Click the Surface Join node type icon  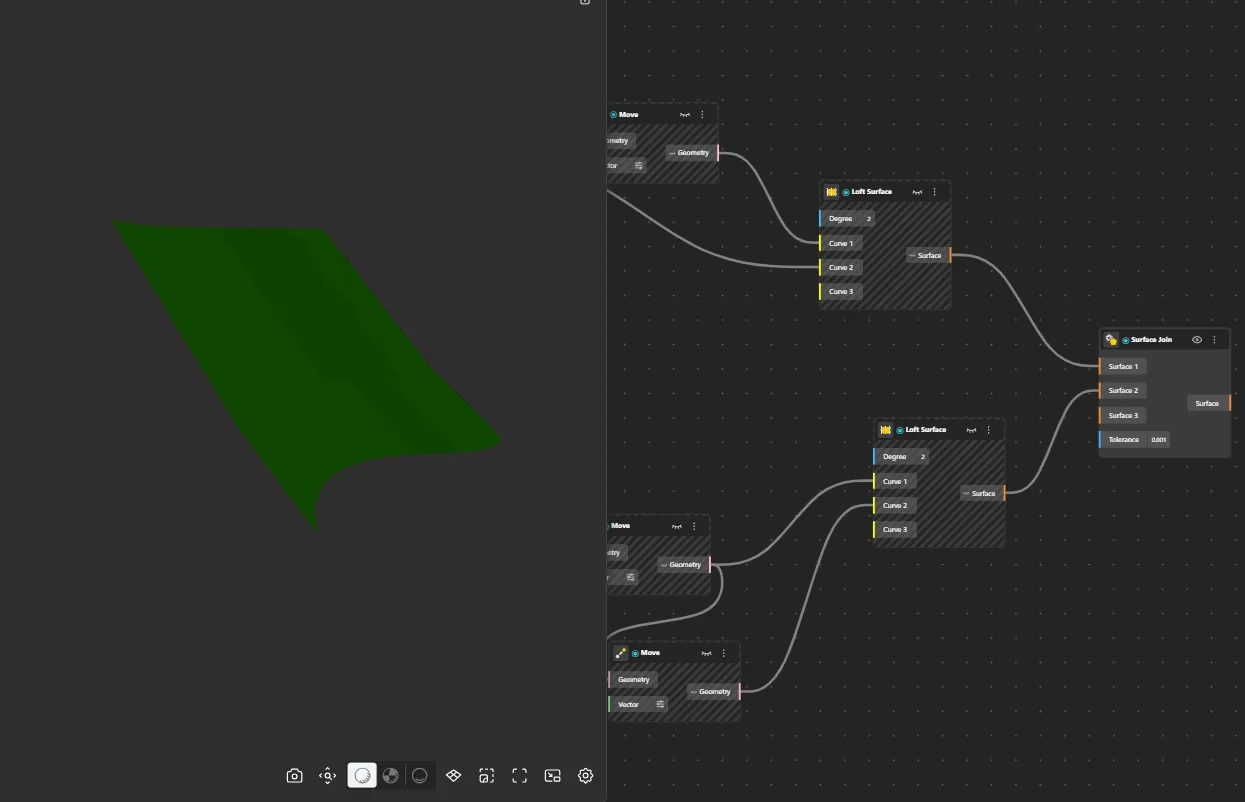pos(1111,340)
